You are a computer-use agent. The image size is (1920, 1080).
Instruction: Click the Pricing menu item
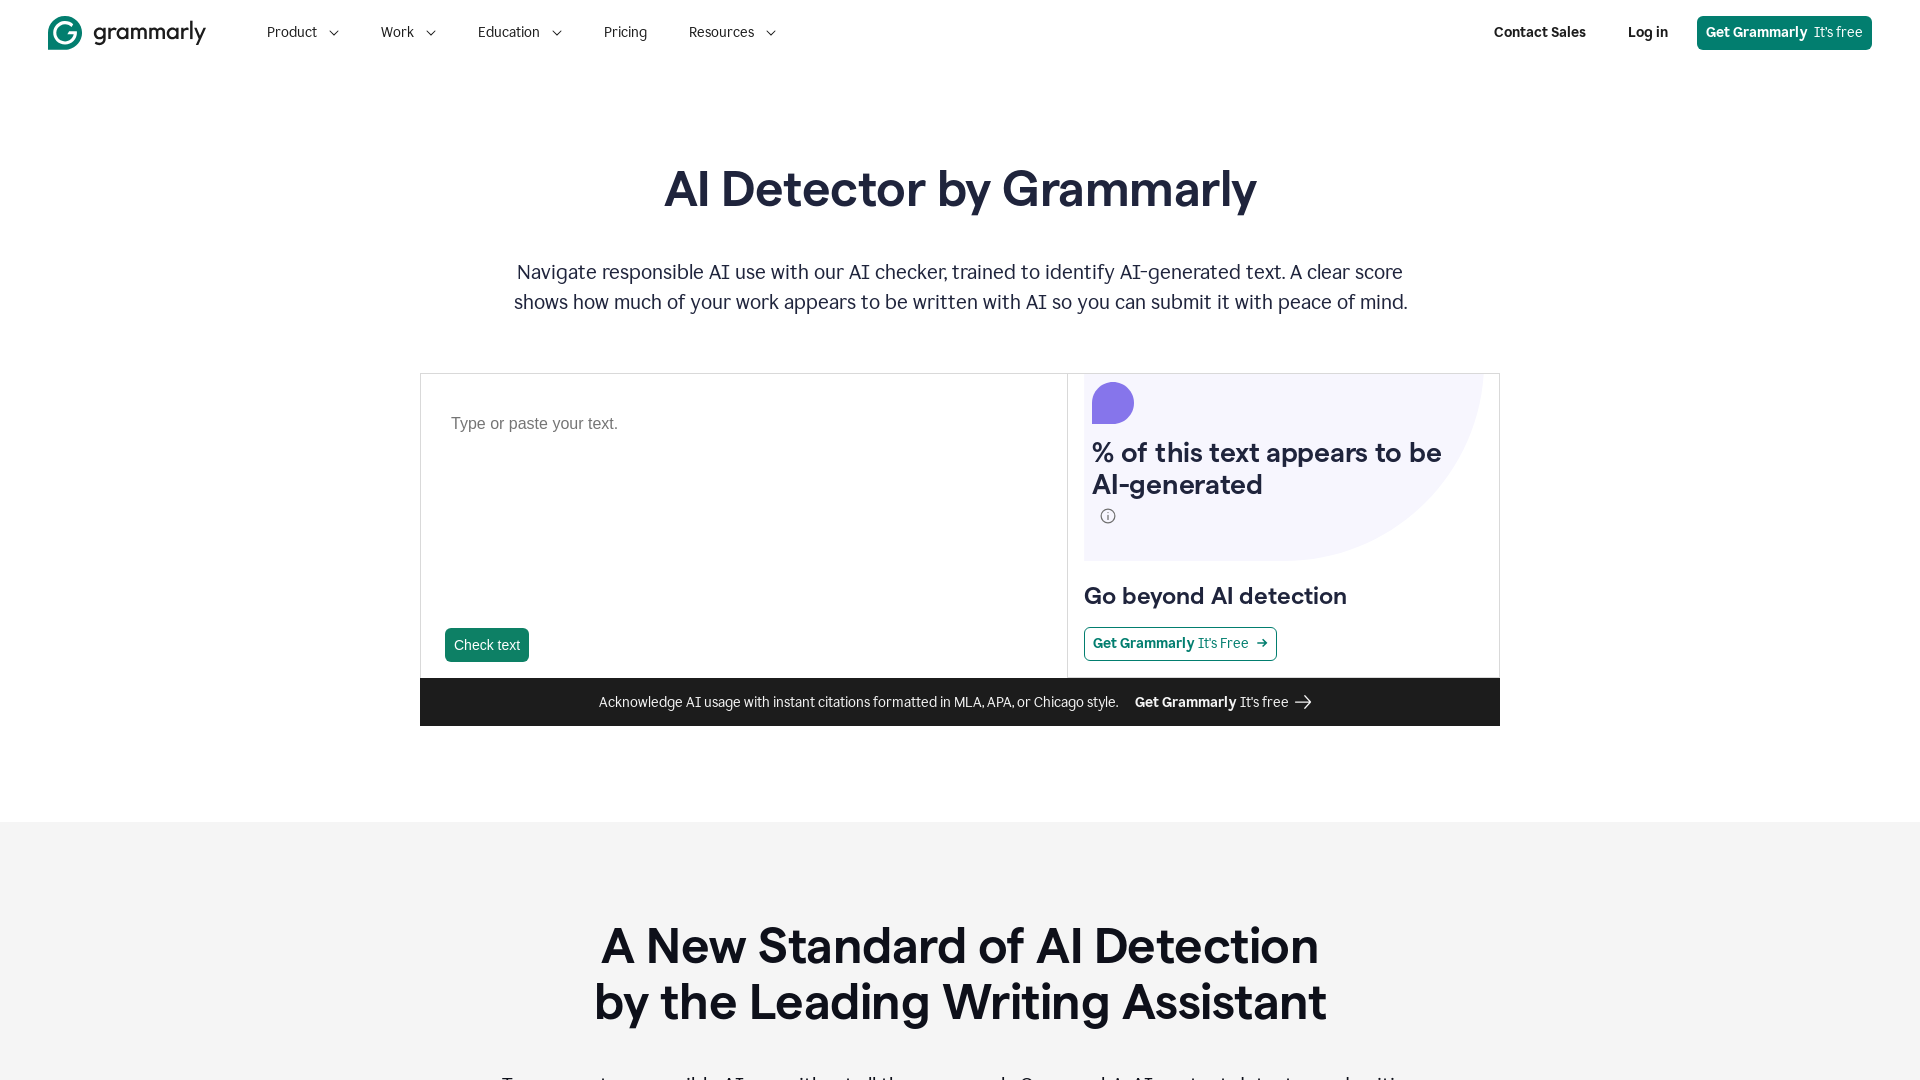625,32
